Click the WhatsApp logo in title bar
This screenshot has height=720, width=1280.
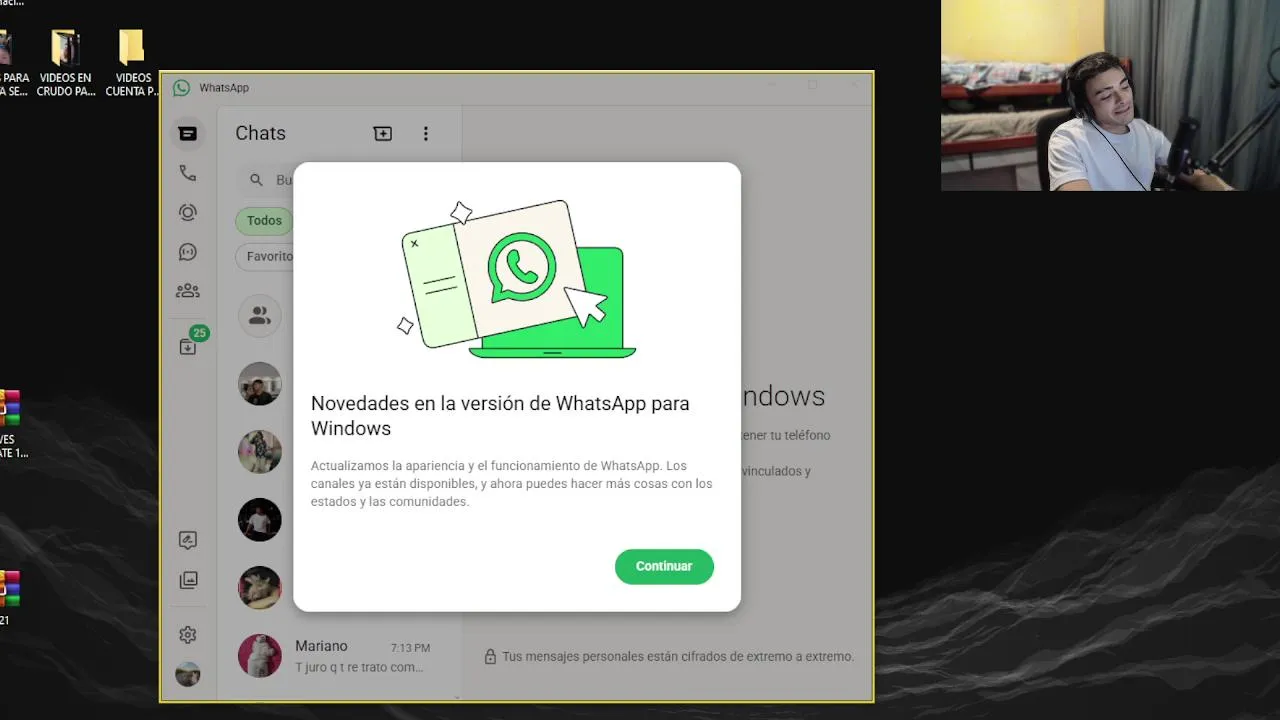point(181,88)
